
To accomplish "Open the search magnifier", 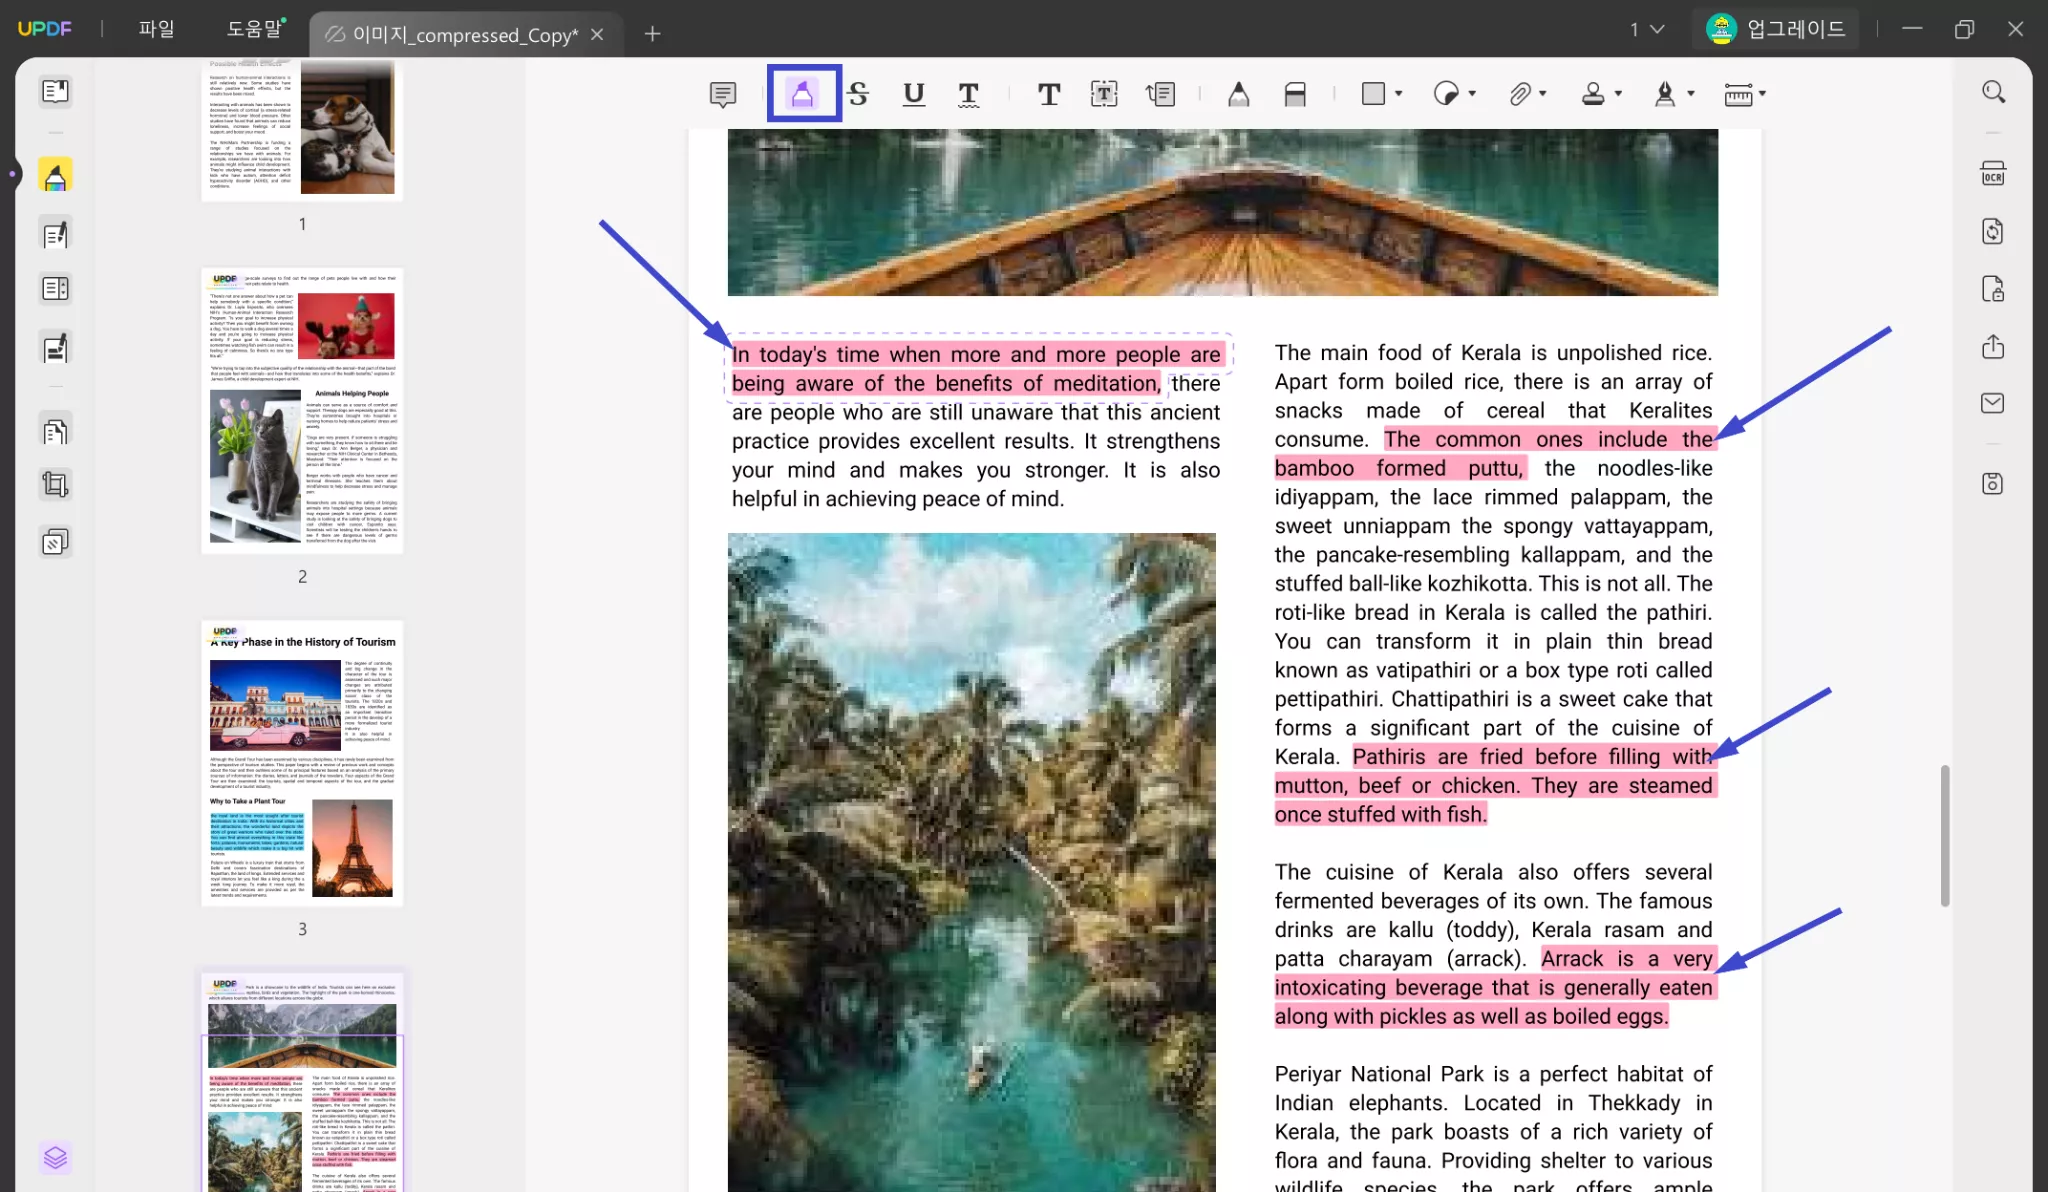I will pos(1993,92).
